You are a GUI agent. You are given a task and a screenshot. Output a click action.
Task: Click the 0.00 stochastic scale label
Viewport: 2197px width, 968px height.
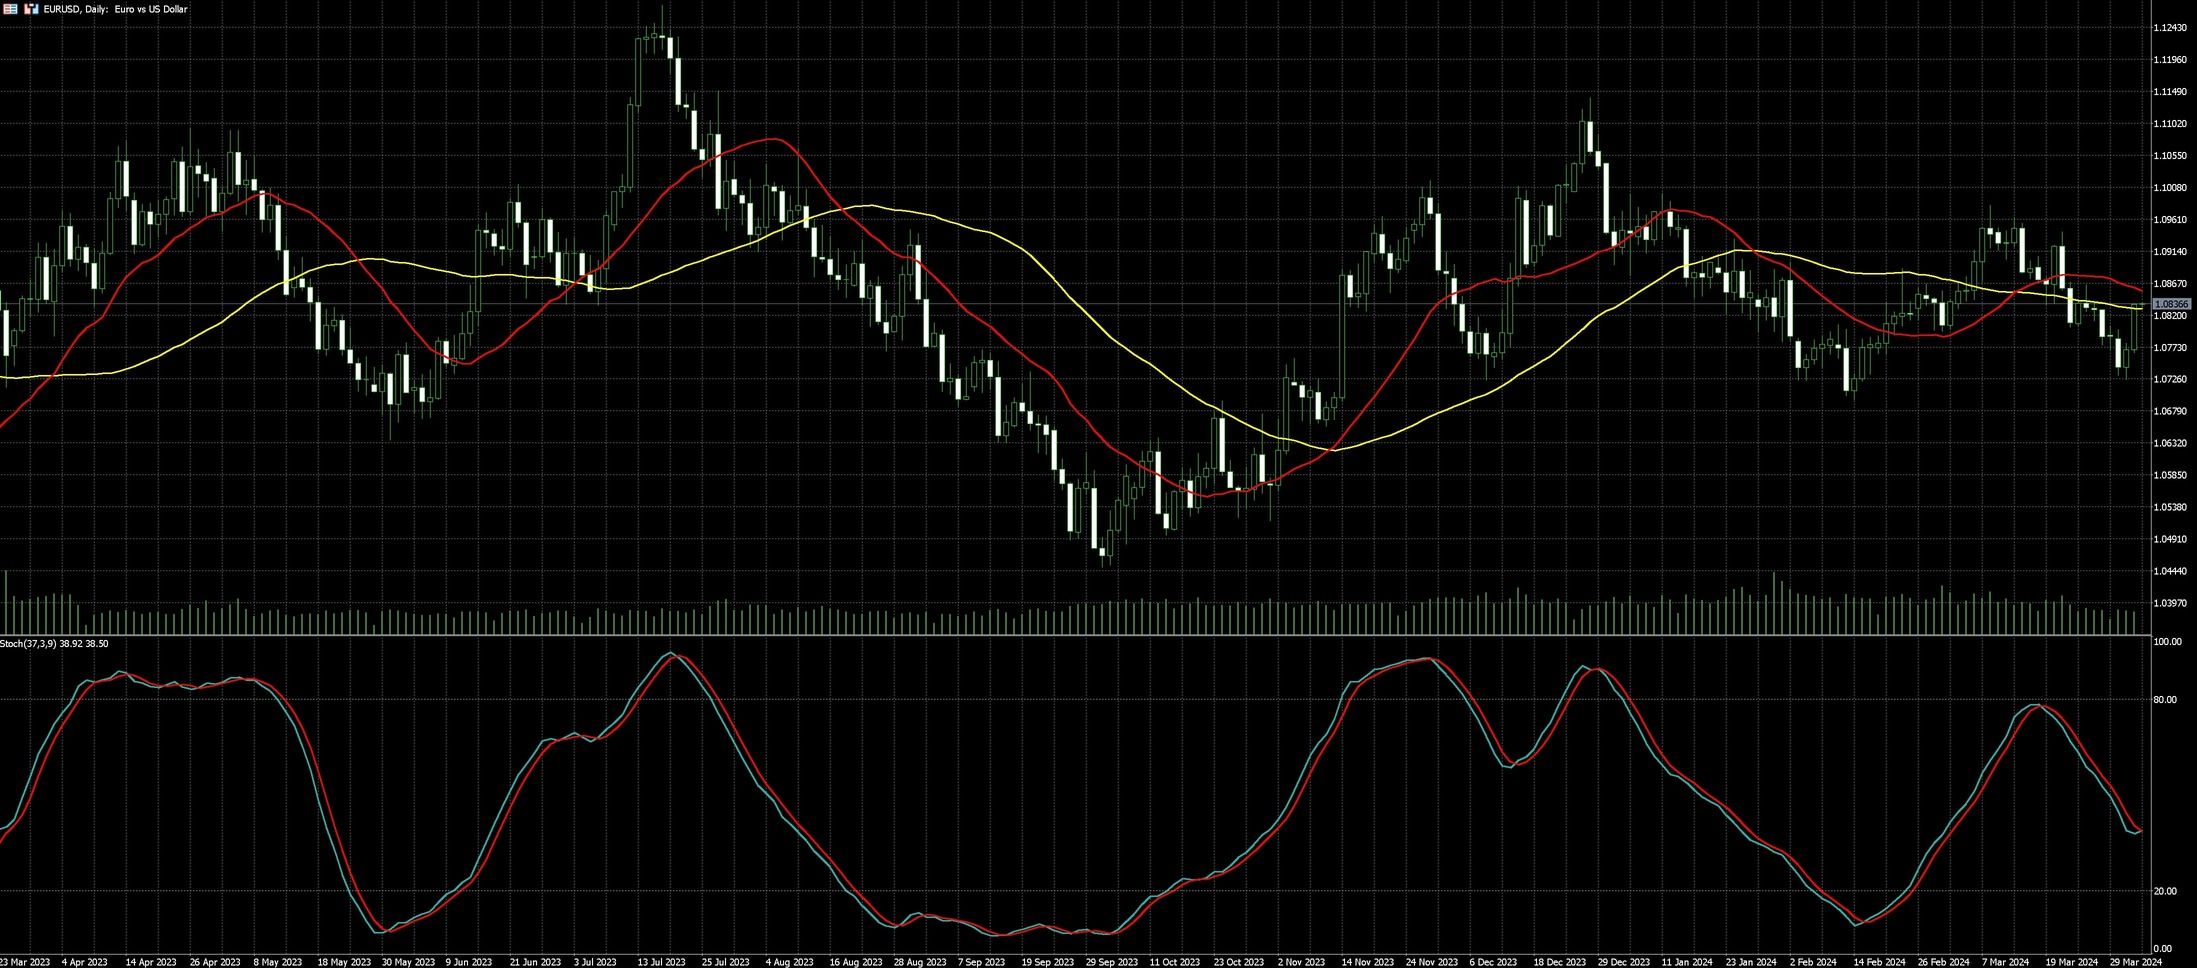coord(2162,949)
